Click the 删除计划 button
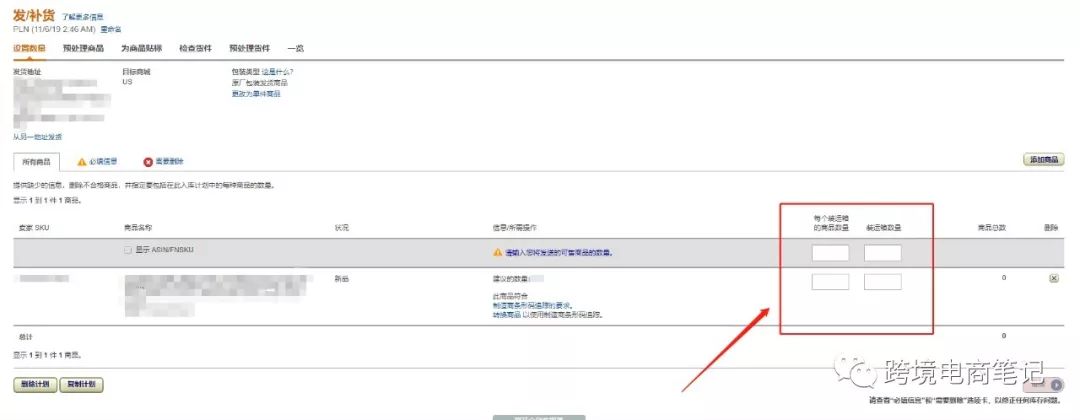This screenshot has height=420, width=1080. [36, 385]
